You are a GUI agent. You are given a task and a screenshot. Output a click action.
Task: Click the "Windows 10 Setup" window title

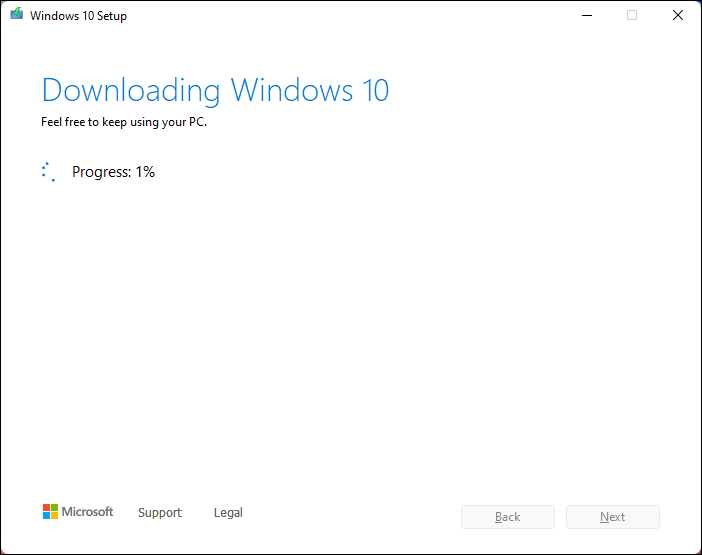[x=78, y=16]
